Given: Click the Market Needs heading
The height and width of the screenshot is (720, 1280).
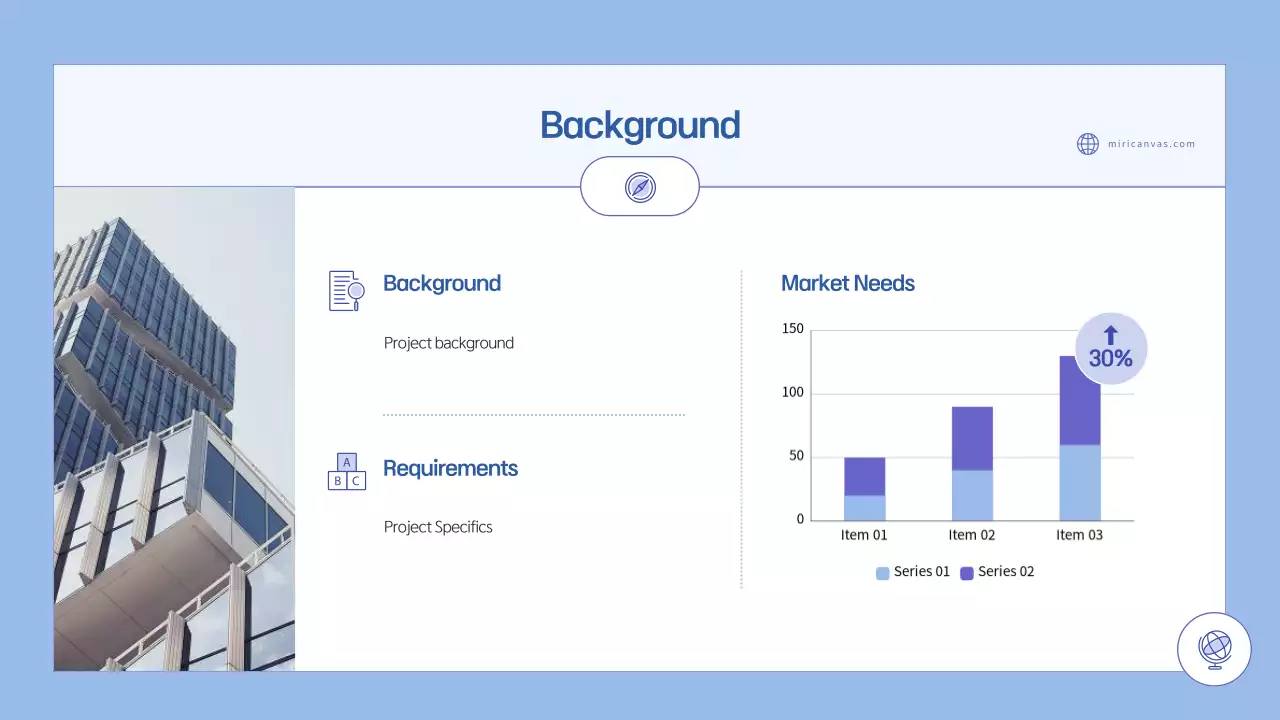Looking at the screenshot, I should (x=848, y=283).
